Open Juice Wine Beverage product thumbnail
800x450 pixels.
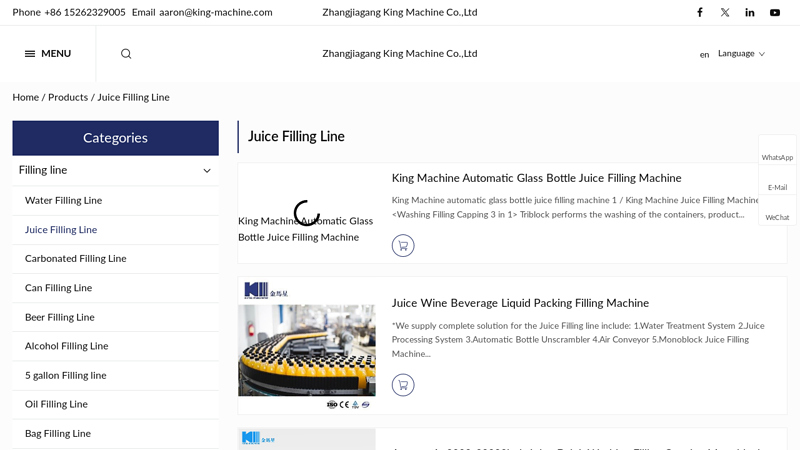tap(307, 345)
